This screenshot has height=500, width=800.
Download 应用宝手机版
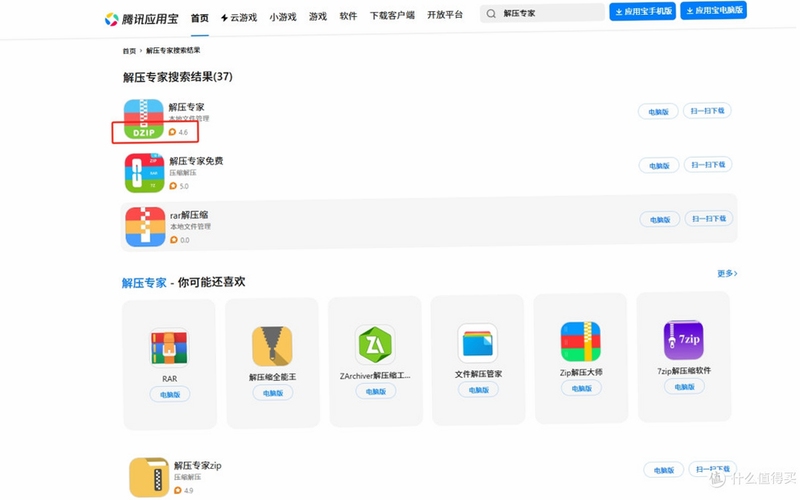[643, 11]
